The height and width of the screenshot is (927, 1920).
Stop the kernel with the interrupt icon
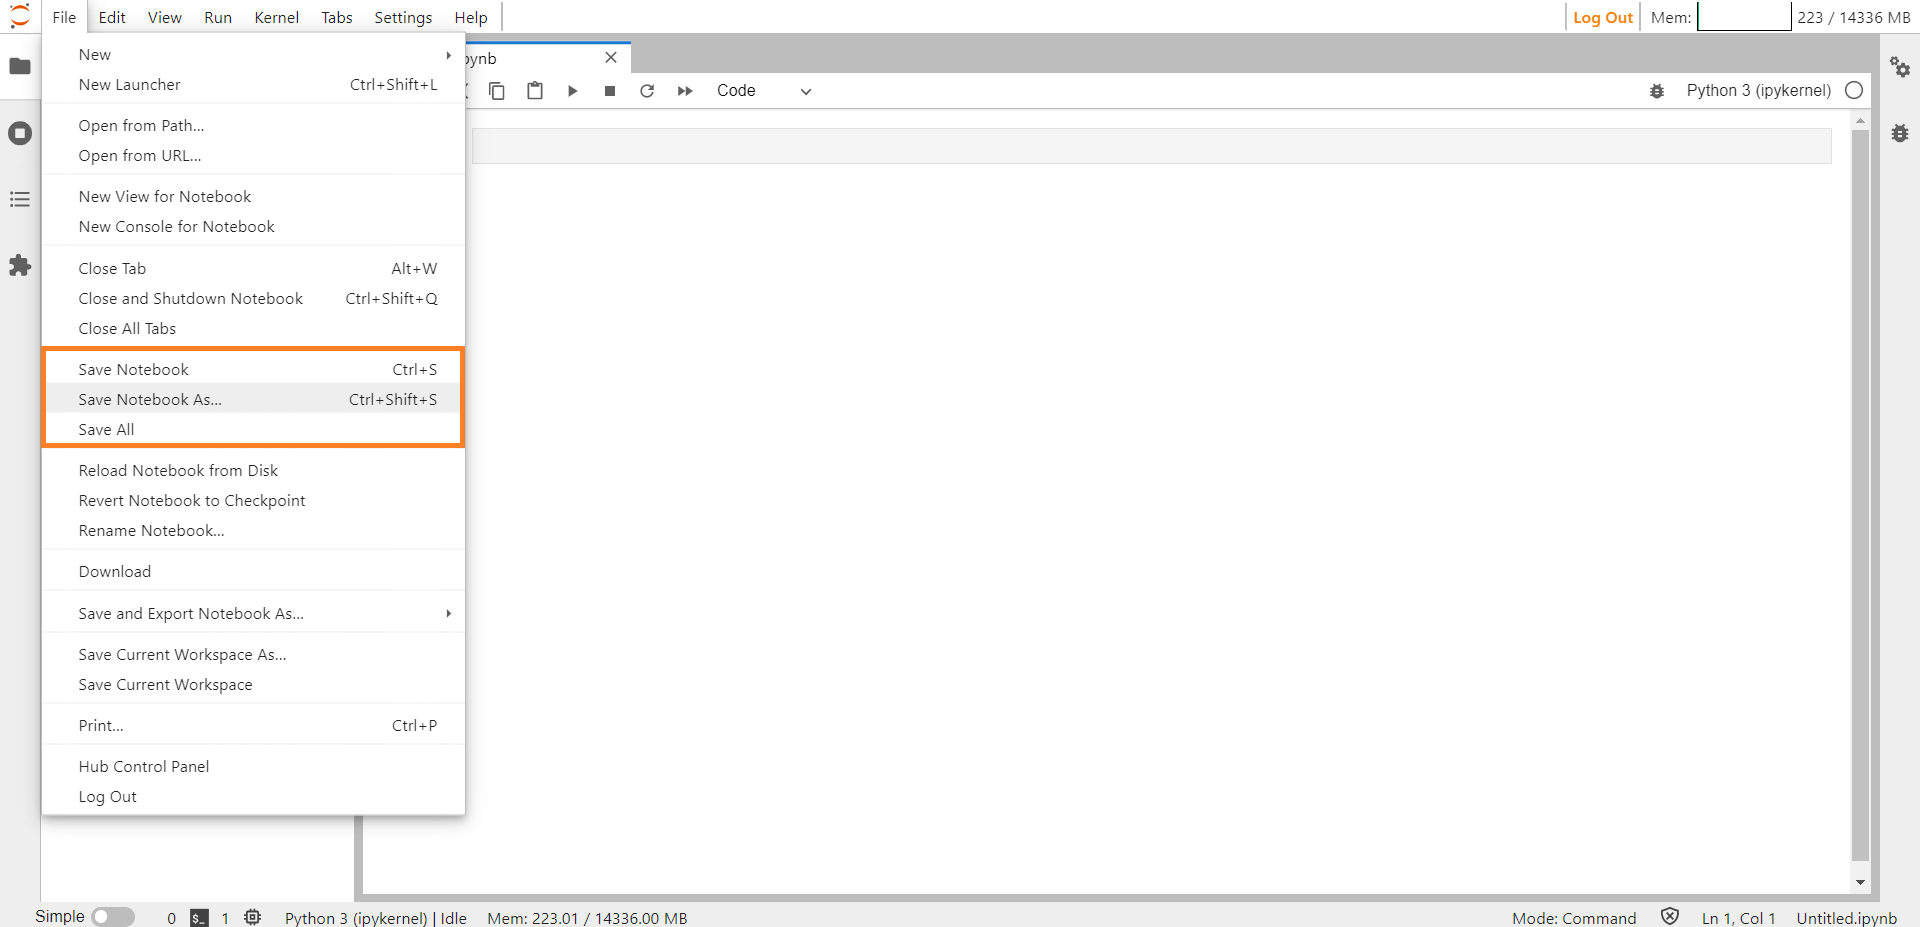pos(610,91)
